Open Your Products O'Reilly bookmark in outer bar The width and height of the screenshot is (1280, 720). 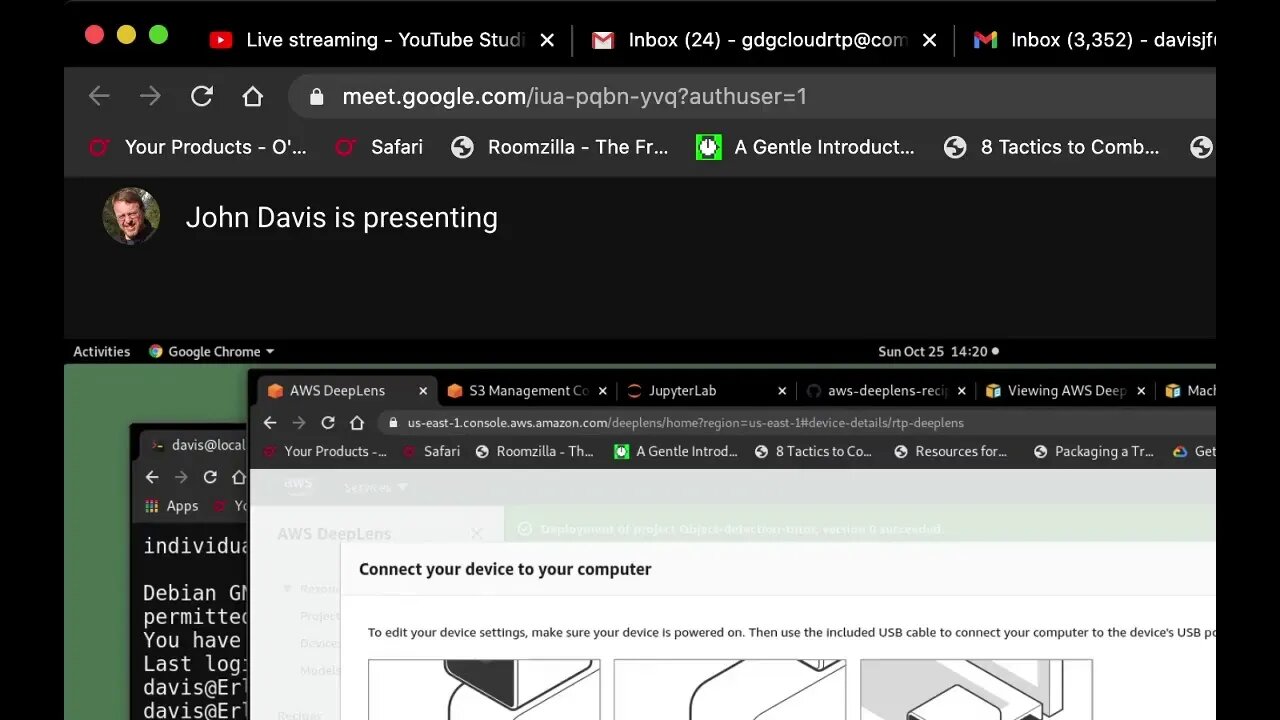(198, 147)
